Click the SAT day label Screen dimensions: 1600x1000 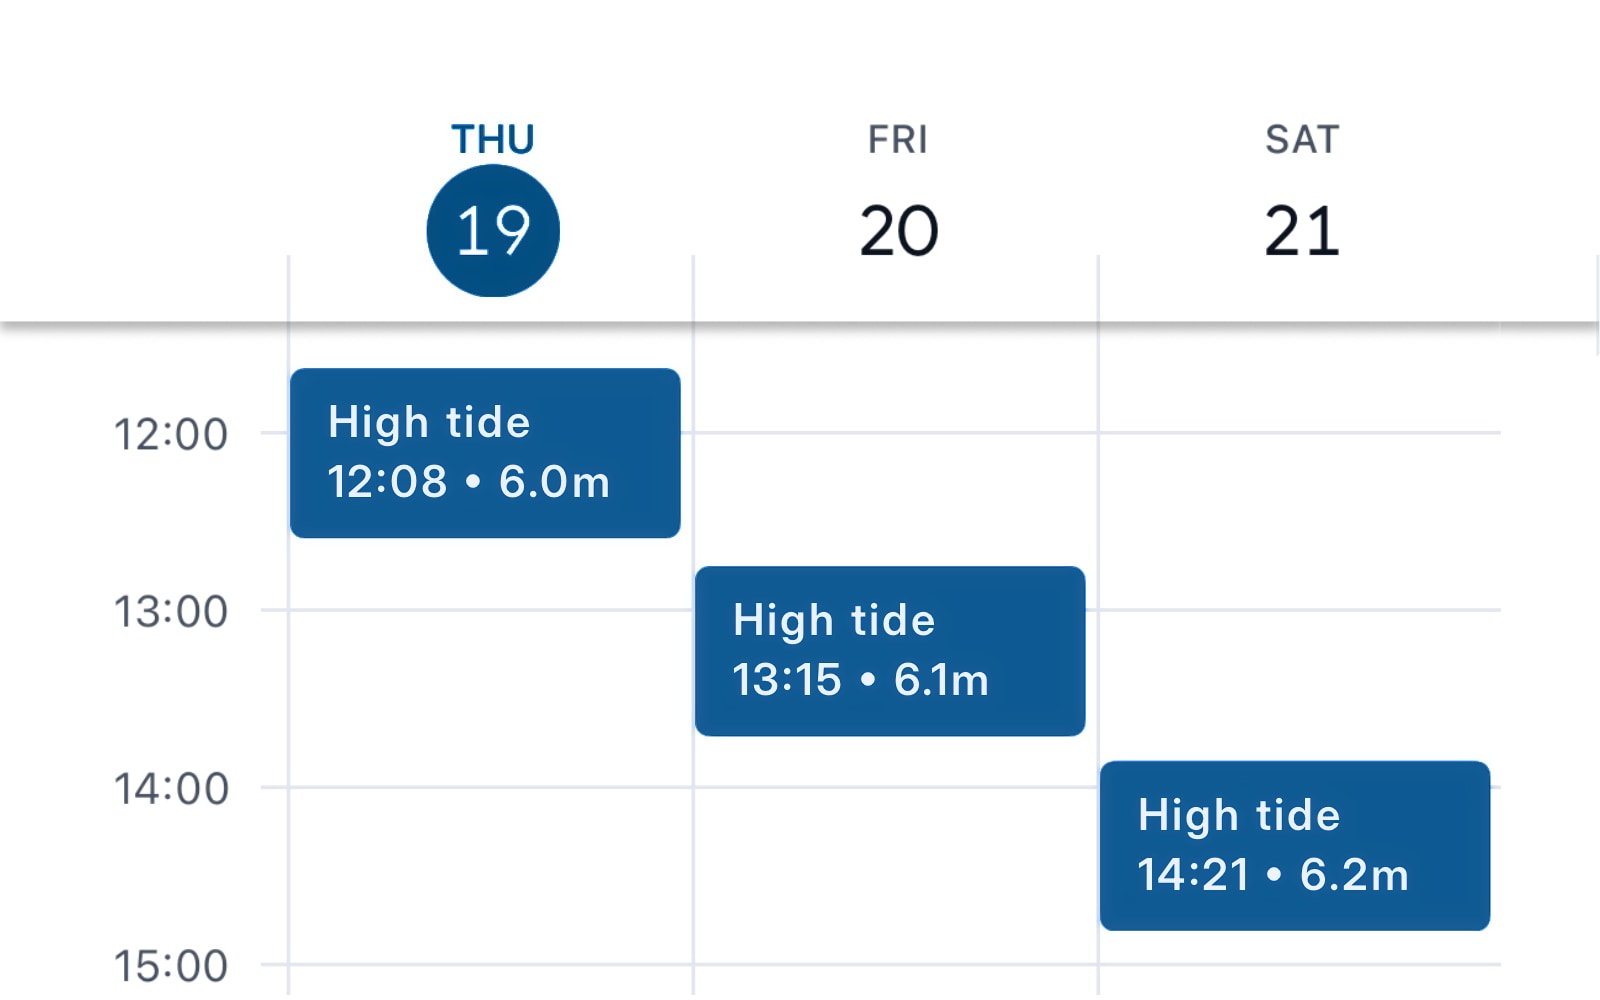point(1301,140)
